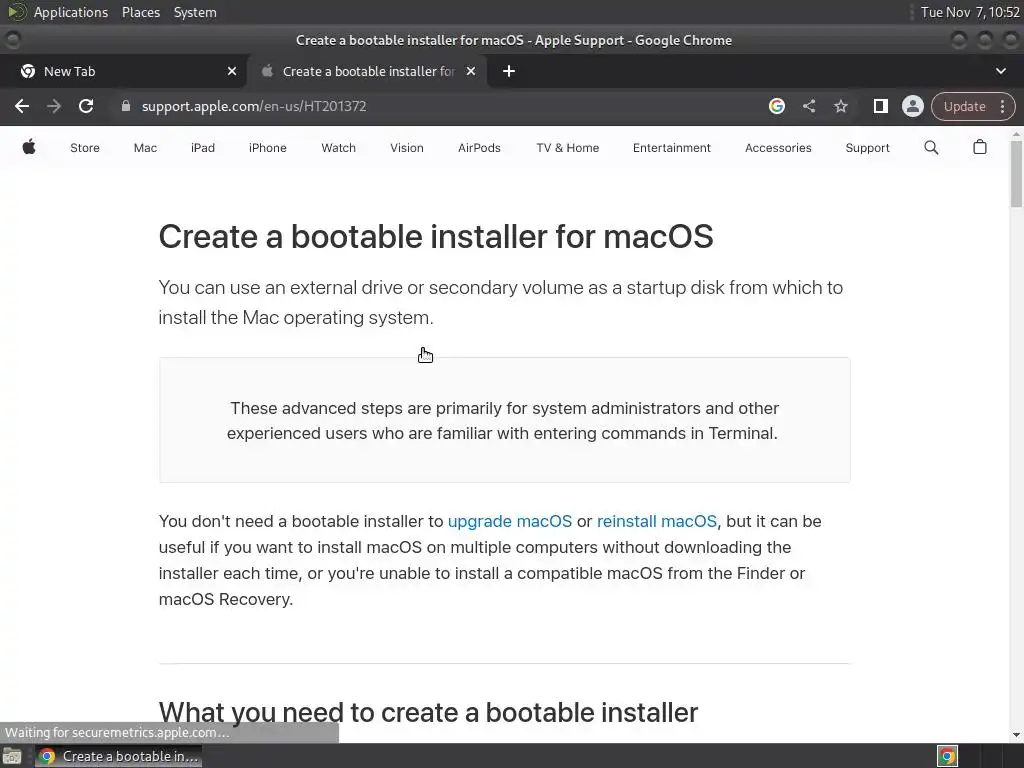The height and width of the screenshot is (768, 1024).
Task: Open Entertainment in Apple navigation
Action: coord(671,148)
